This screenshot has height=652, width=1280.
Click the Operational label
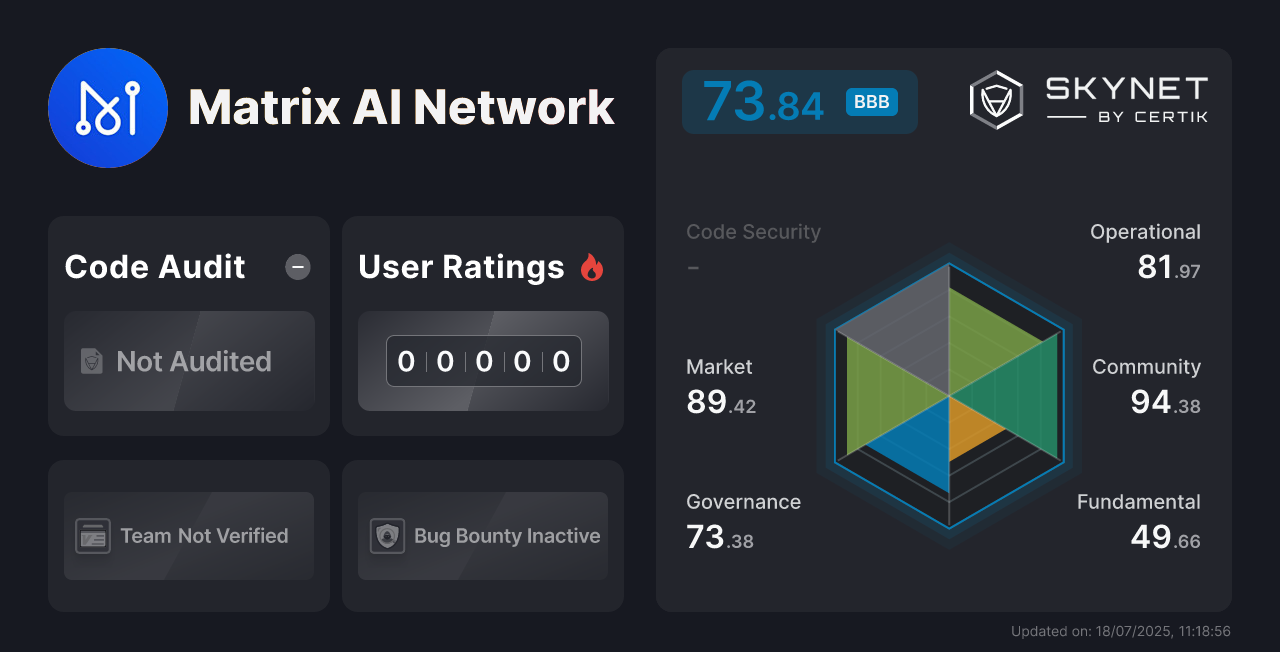coord(1145,232)
